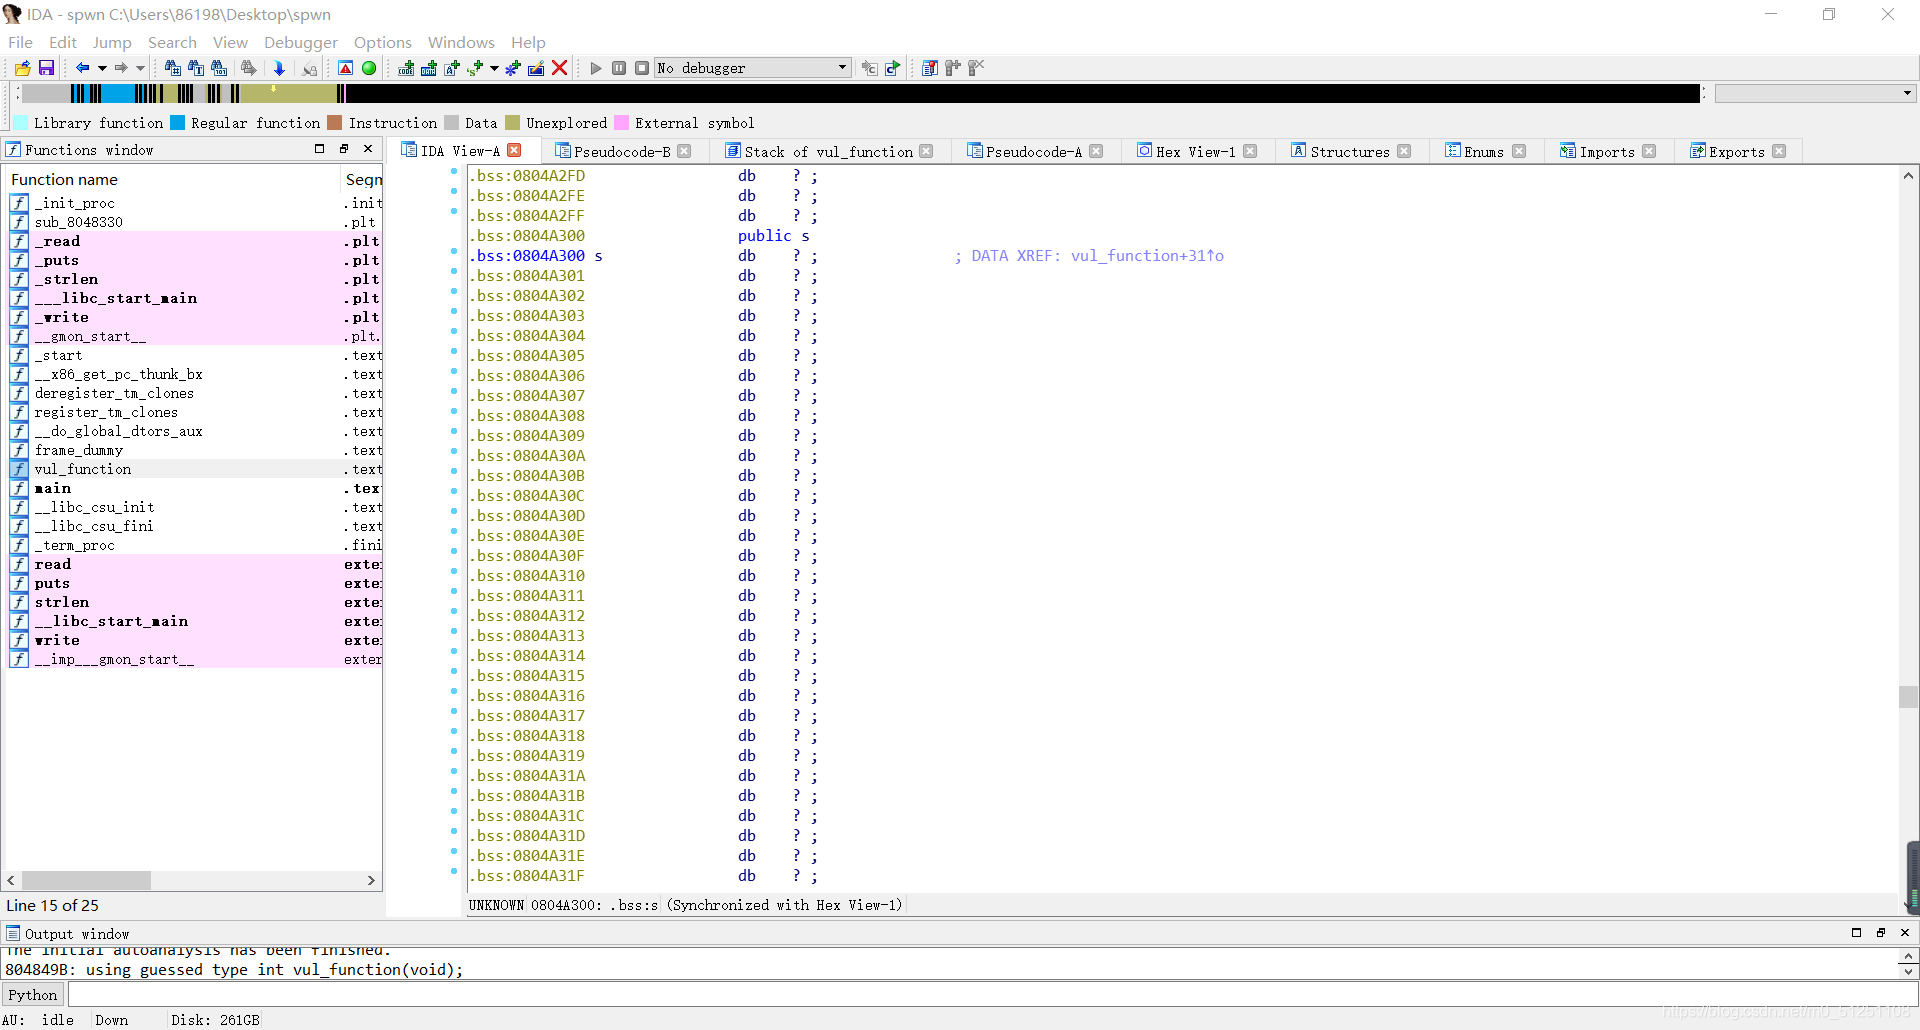The height and width of the screenshot is (1030, 1920).
Task: Click the disassembly view vertical scrollbar thumb
Action: click(1908, 697)
